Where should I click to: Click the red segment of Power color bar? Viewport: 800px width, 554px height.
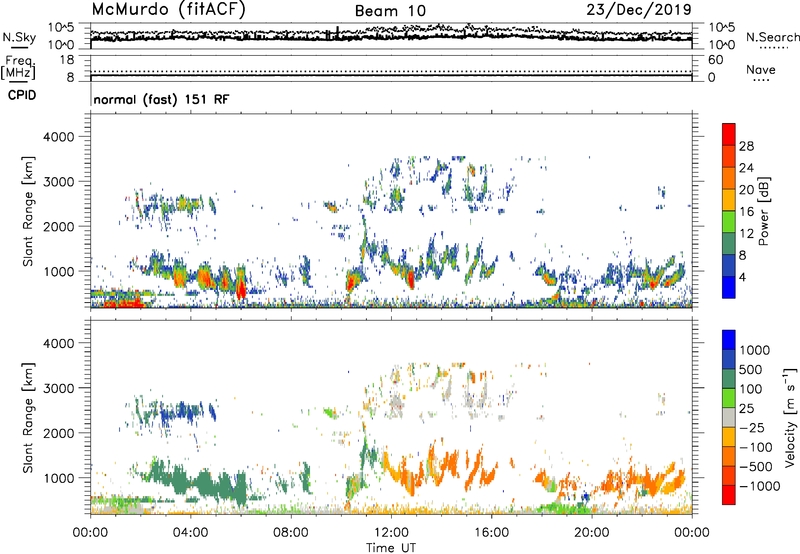pos(729,134)
